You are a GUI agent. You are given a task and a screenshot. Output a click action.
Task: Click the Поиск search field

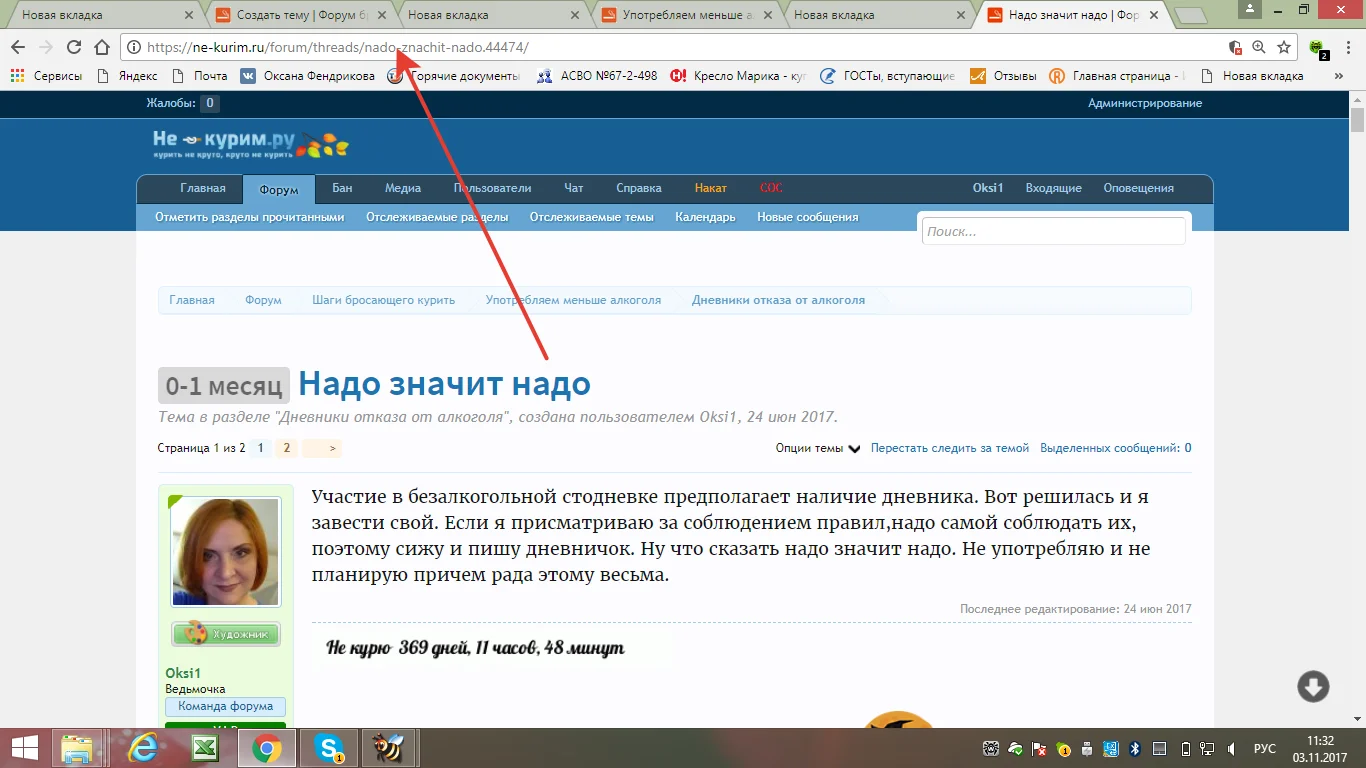point(1052,231)
